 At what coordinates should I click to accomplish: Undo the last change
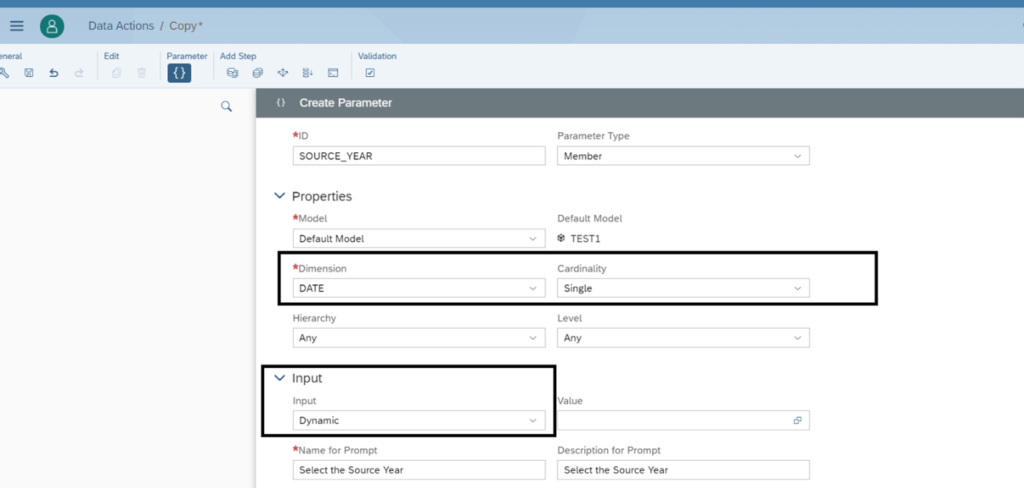pyautogui.click(x=54, y=73)
